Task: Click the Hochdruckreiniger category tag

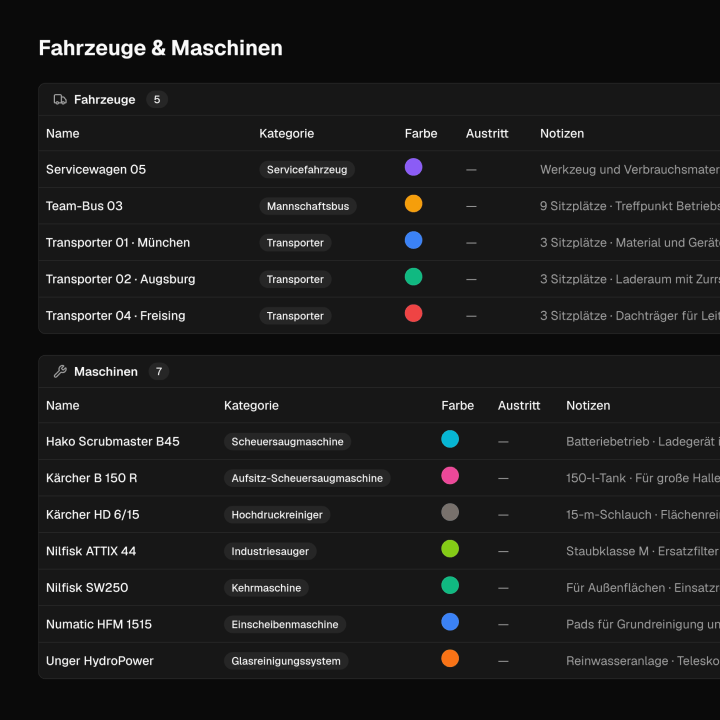Action: 277,515
